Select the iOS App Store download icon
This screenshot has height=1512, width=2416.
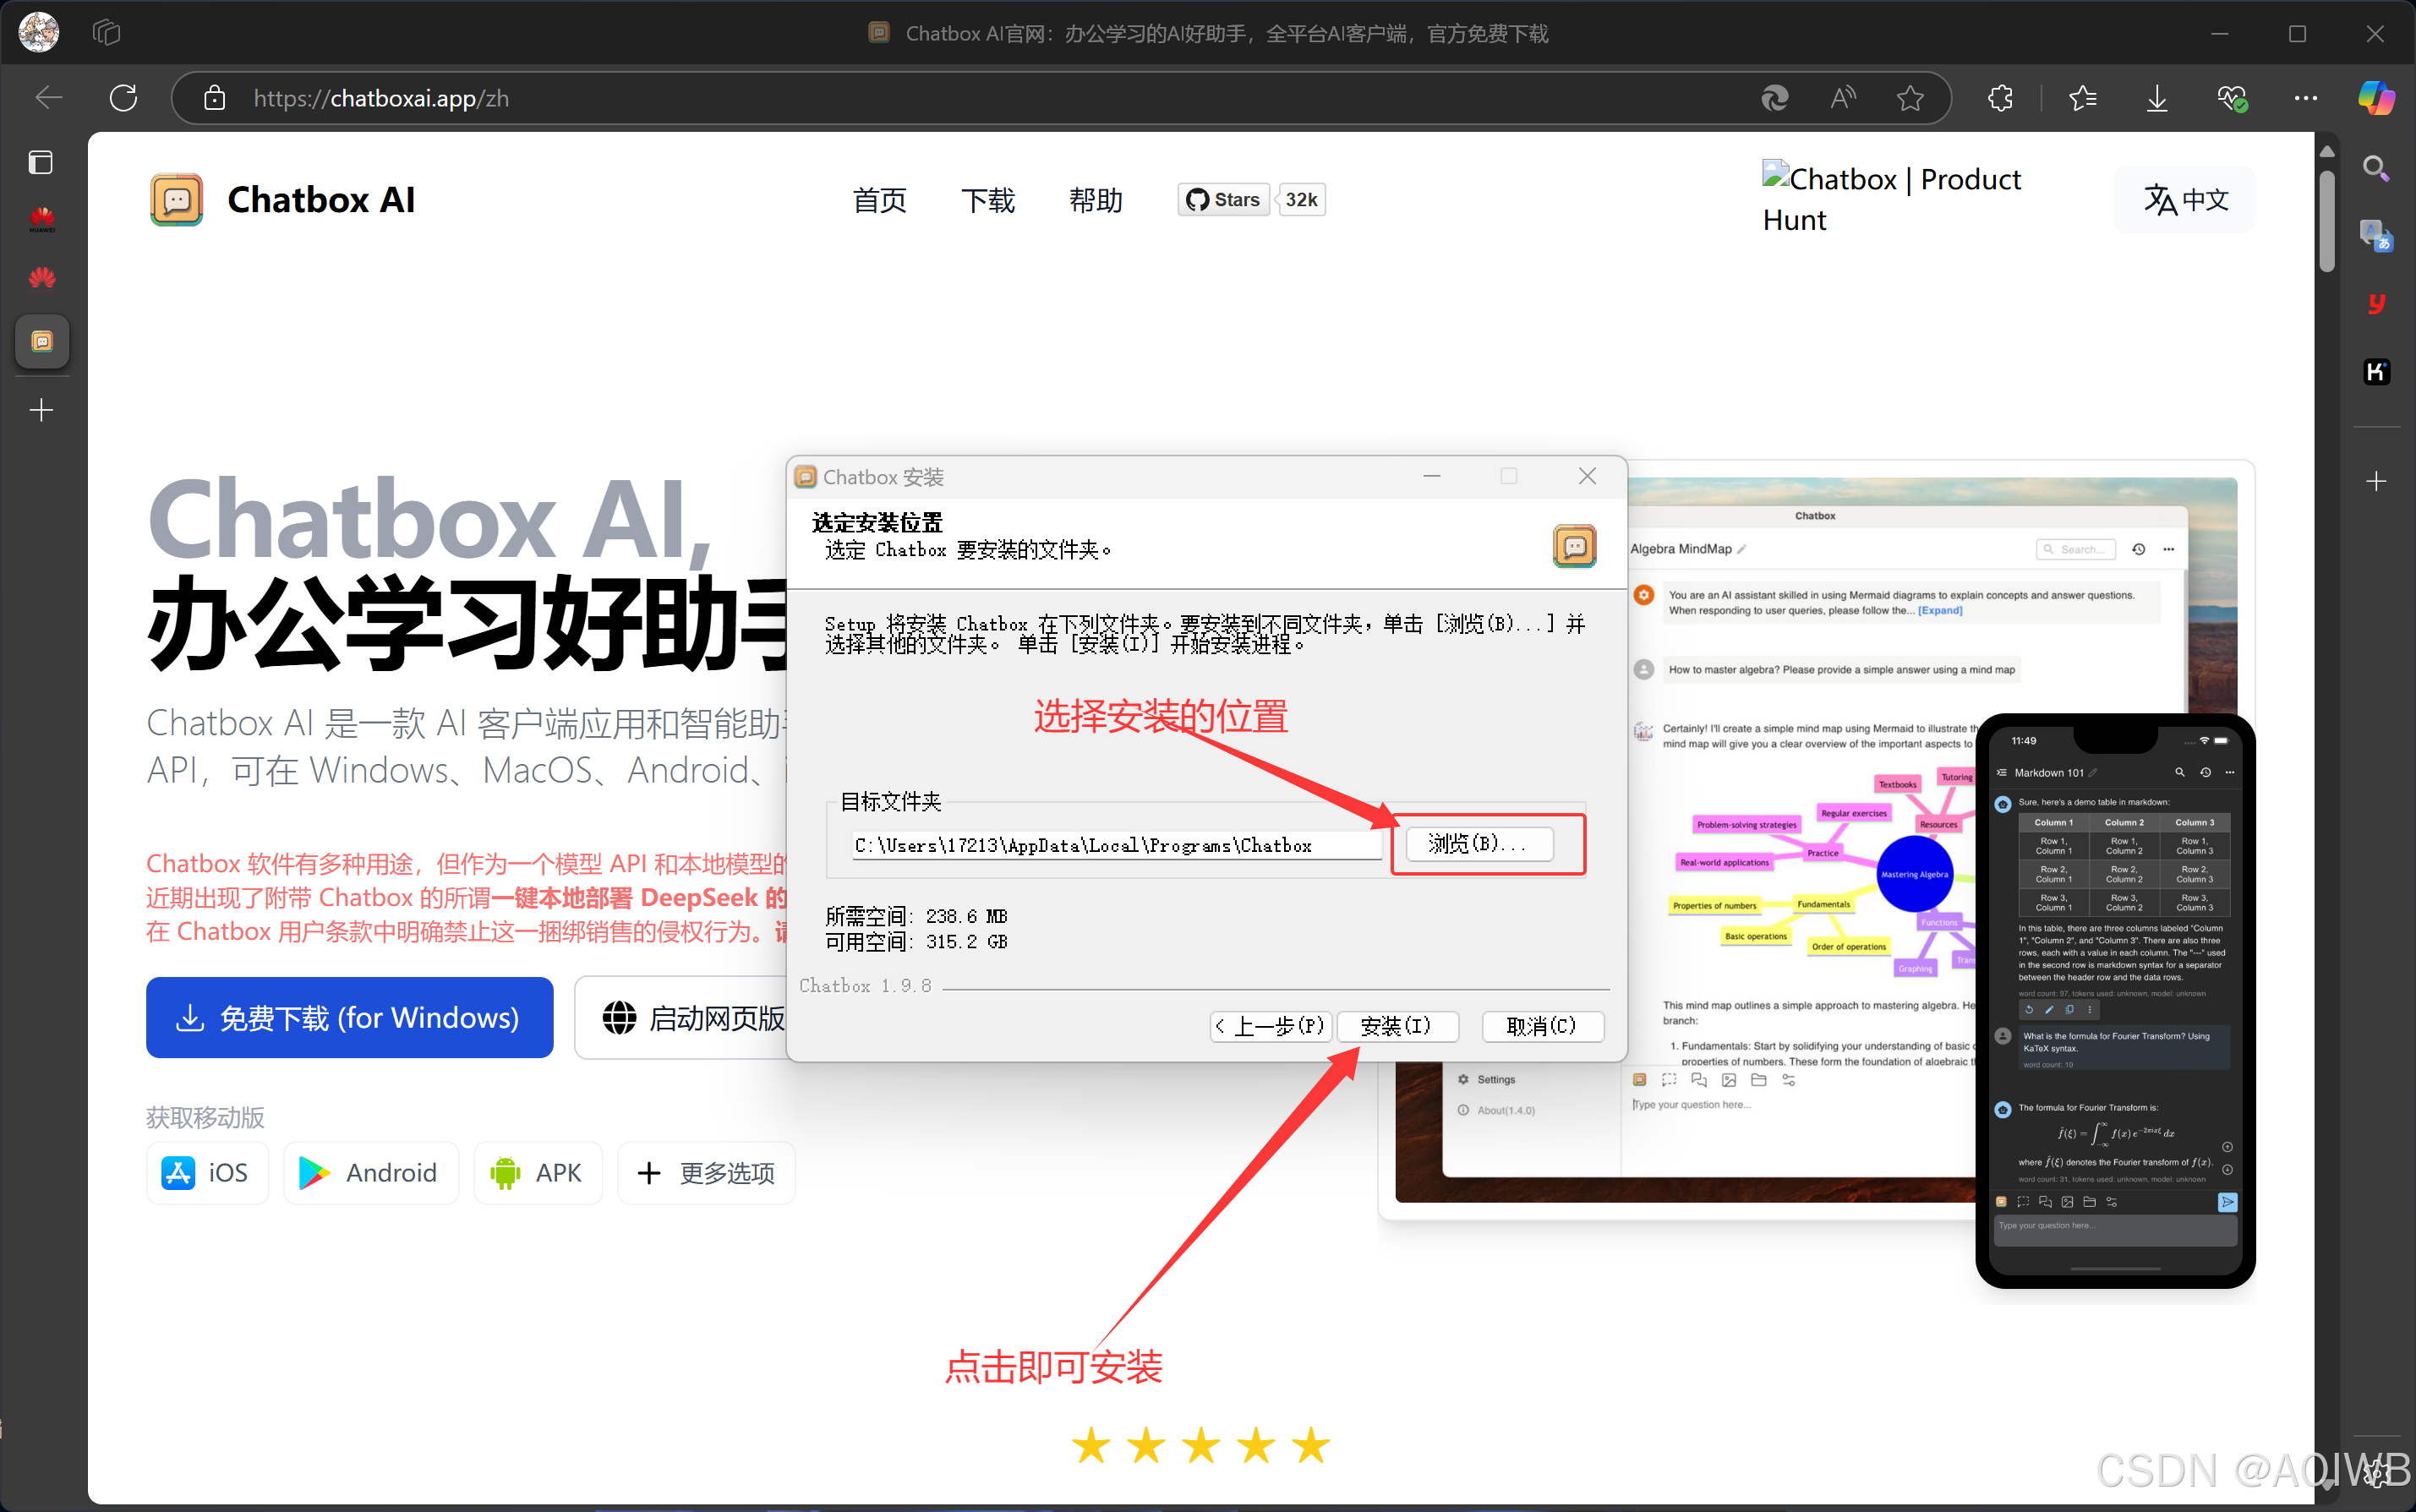click(x=178, y=1172)
